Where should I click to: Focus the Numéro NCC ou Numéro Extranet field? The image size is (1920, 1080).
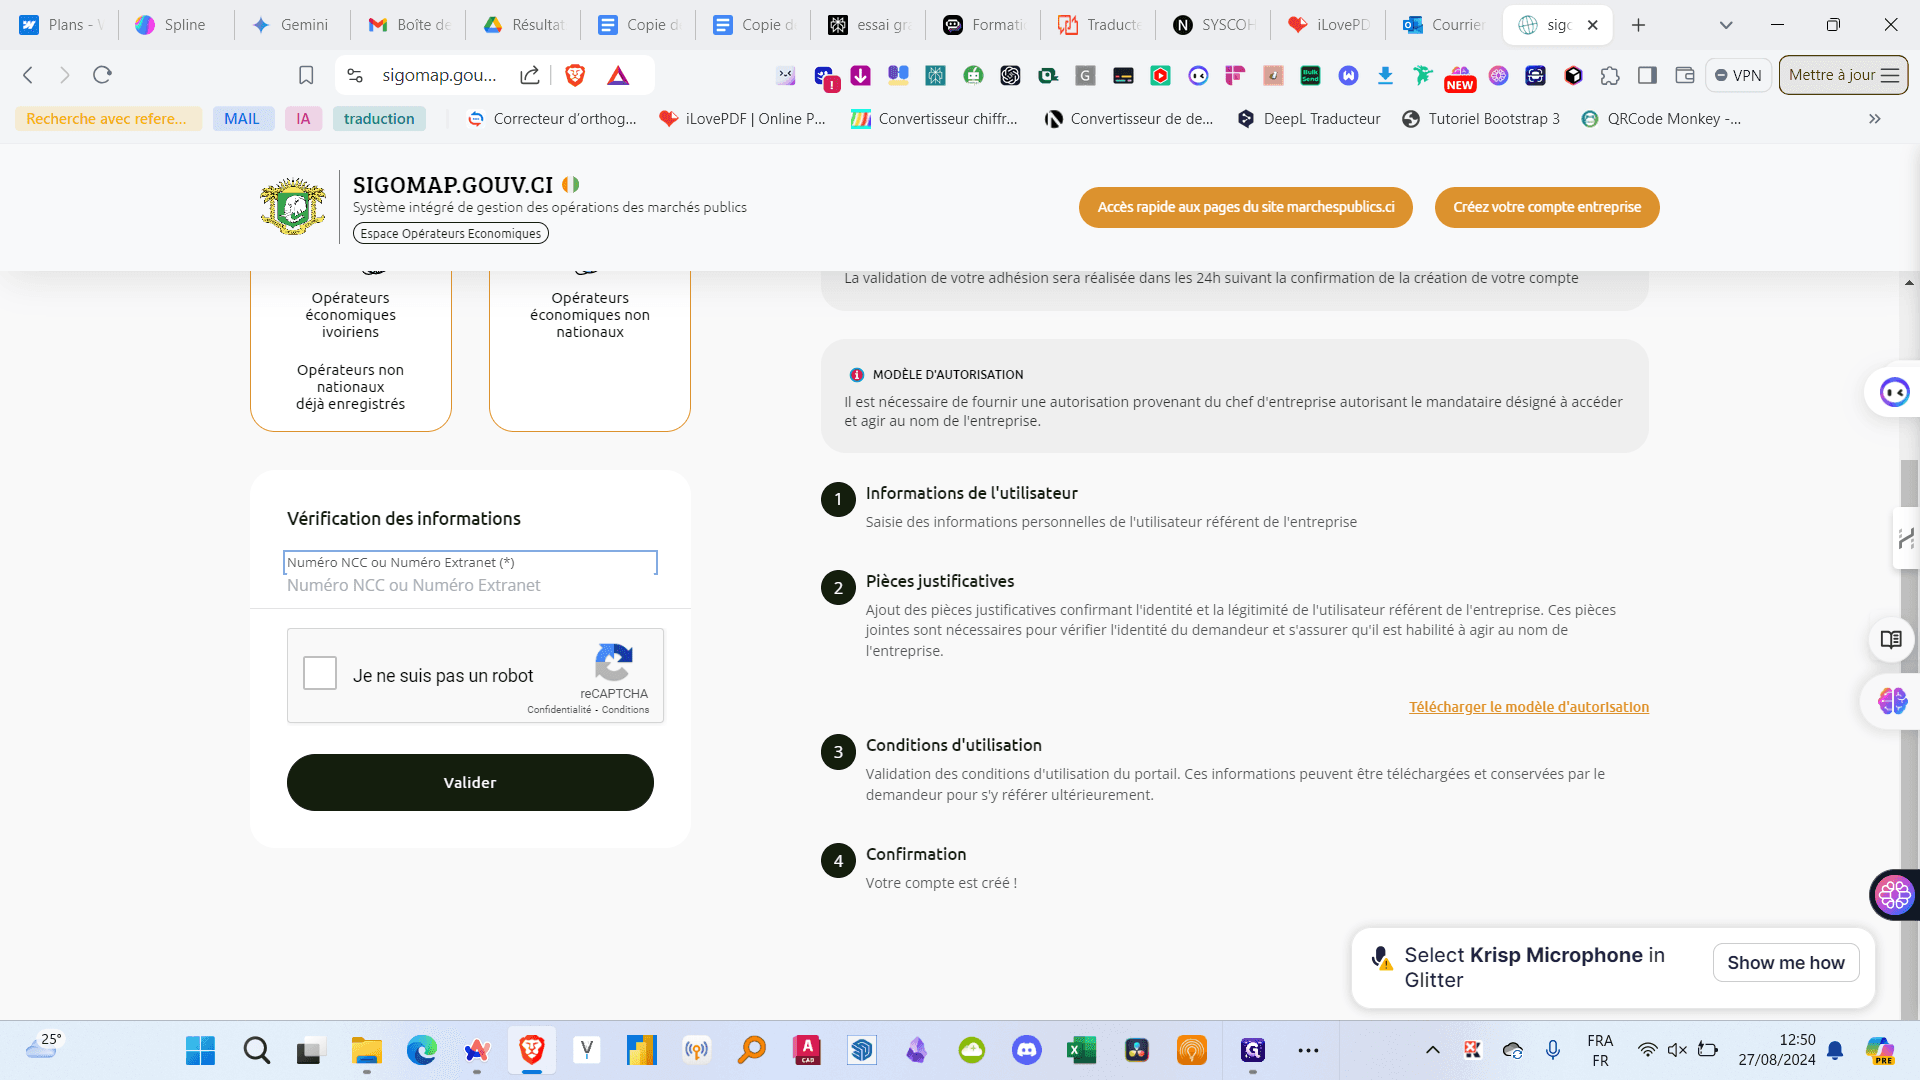click(x=470, y=585)
